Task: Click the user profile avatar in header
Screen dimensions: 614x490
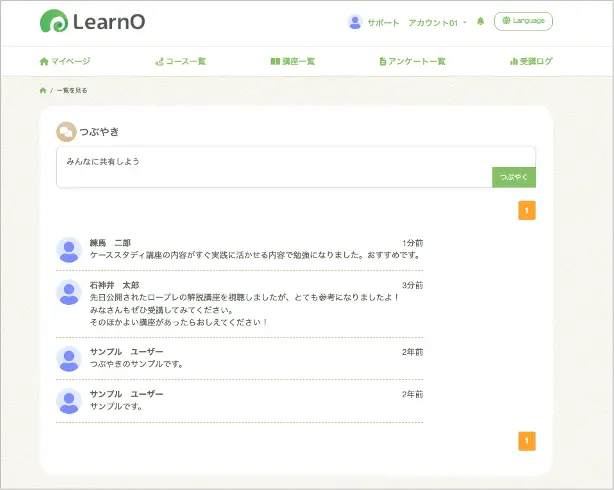Action: (354, 22)
